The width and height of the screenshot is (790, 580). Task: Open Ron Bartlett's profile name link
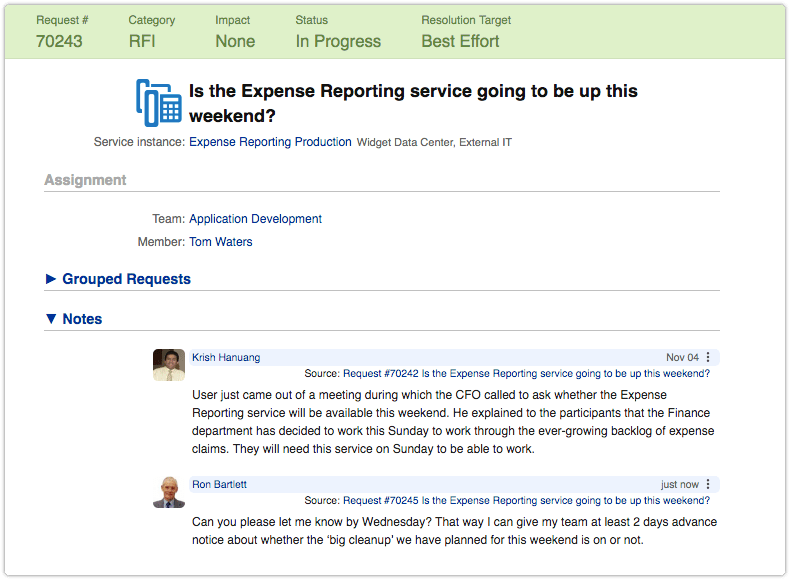(x=219, y=485)
